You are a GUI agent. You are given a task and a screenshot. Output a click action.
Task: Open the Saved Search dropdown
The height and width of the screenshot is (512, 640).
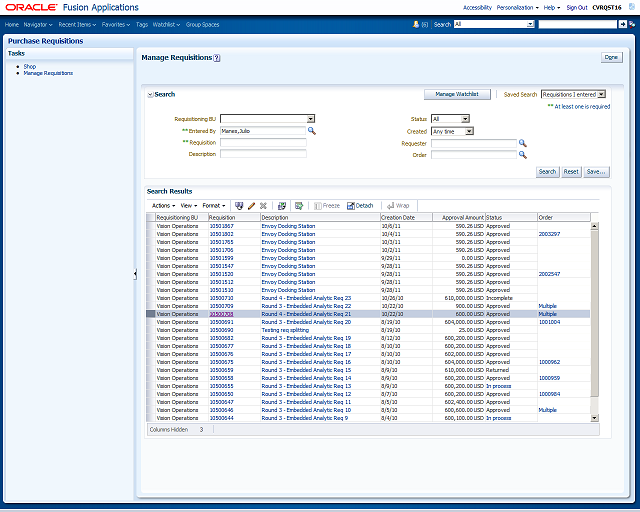[601, 94]
